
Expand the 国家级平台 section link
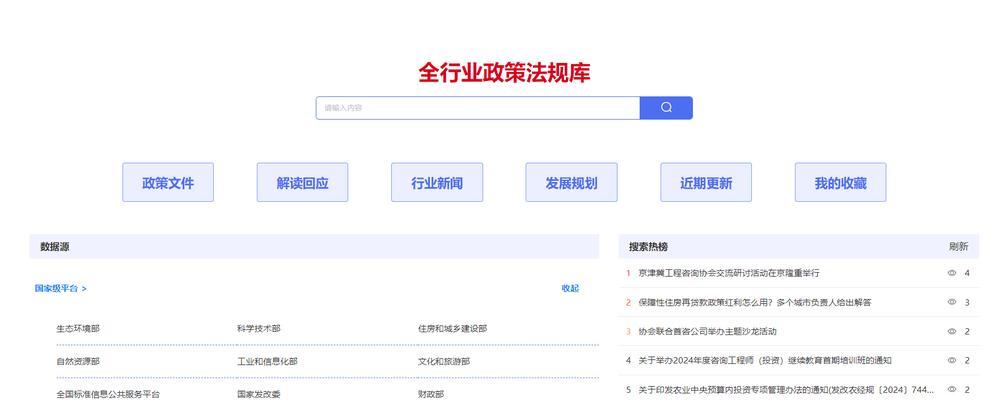(x=60, y=289)
